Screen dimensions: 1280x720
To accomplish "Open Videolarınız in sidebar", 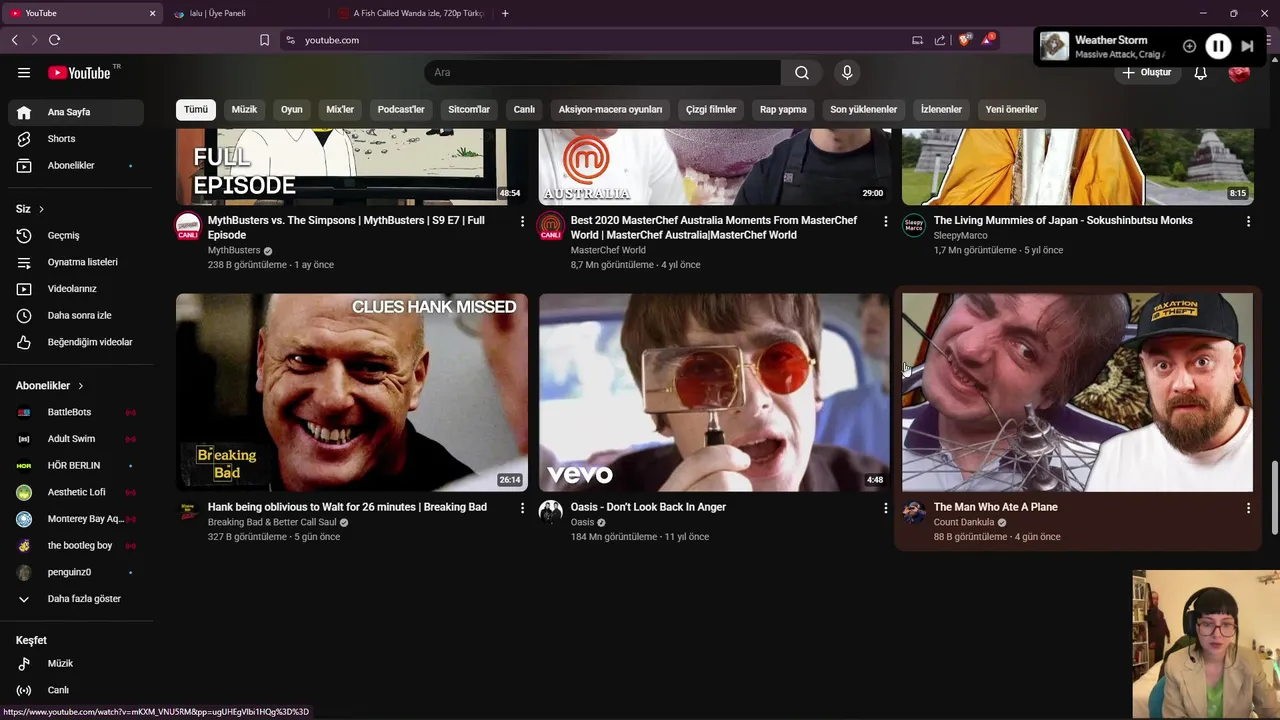I will [x=75, y=289].
